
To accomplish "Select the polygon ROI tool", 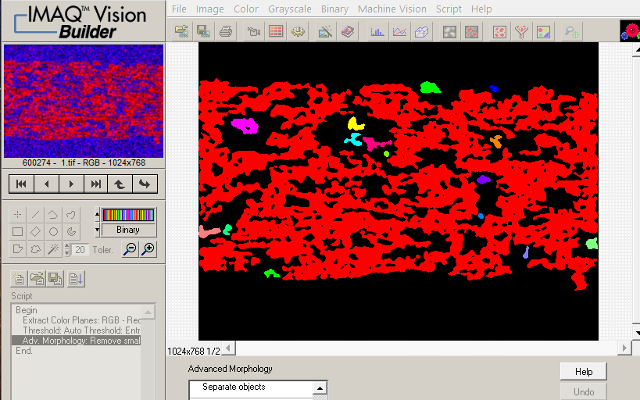I will click(18, 249).
